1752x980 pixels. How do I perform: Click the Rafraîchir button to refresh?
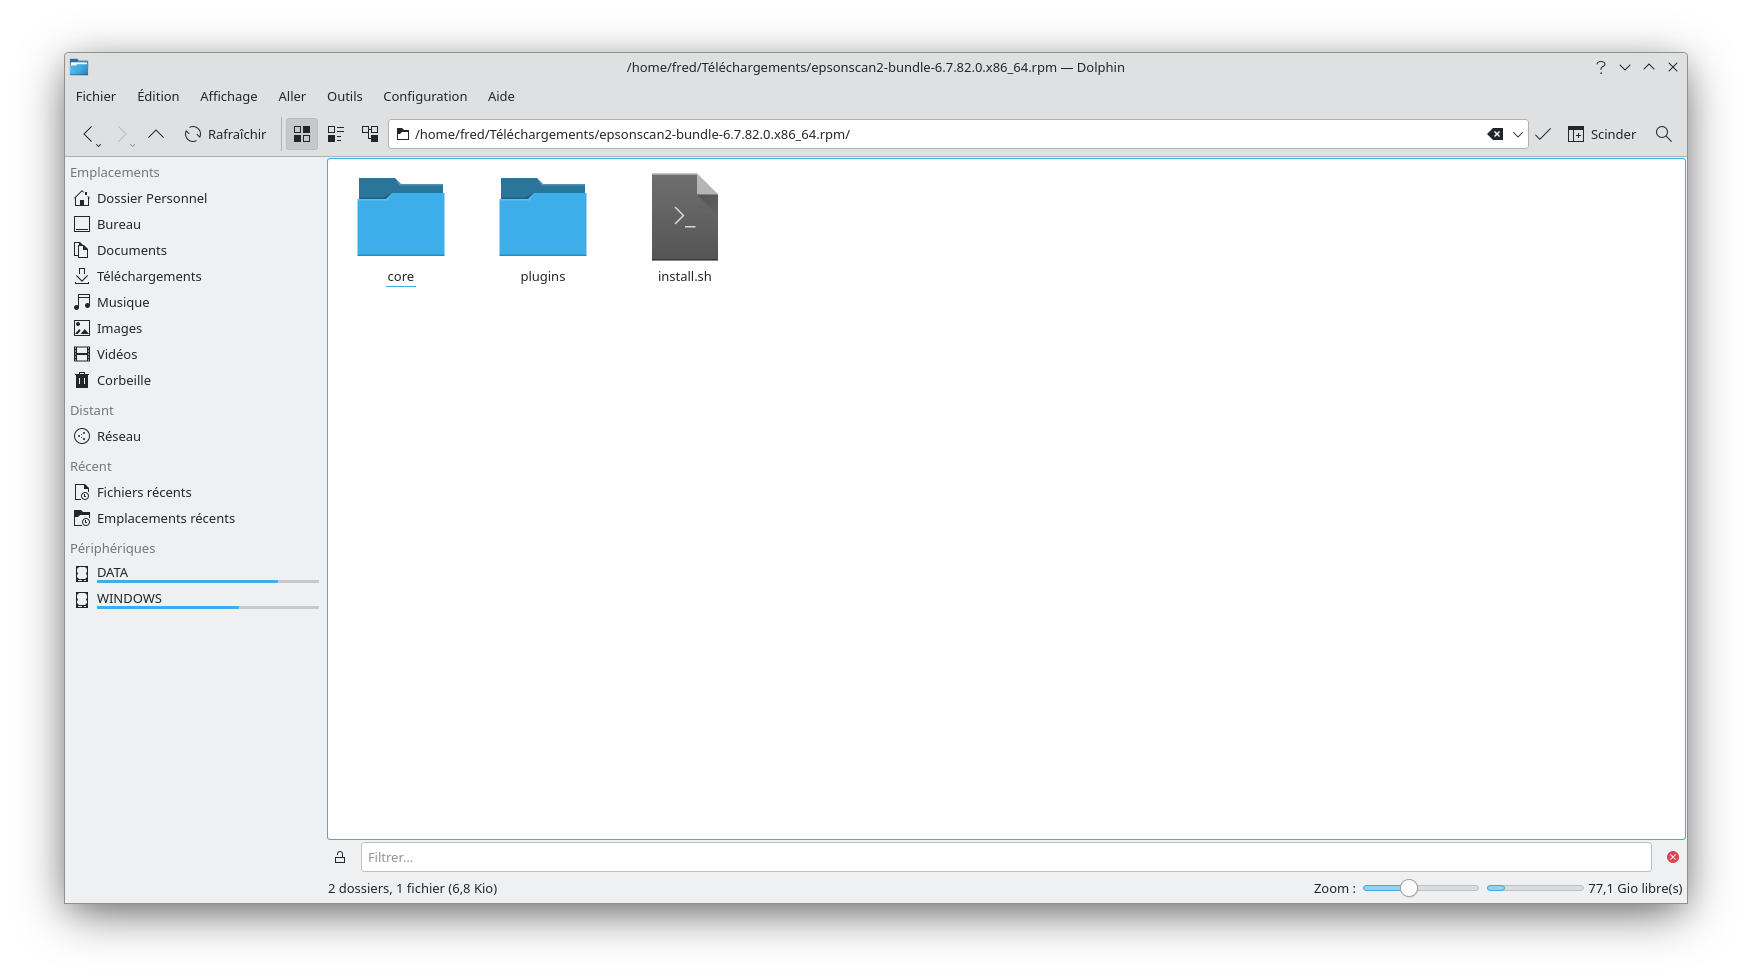225,133
